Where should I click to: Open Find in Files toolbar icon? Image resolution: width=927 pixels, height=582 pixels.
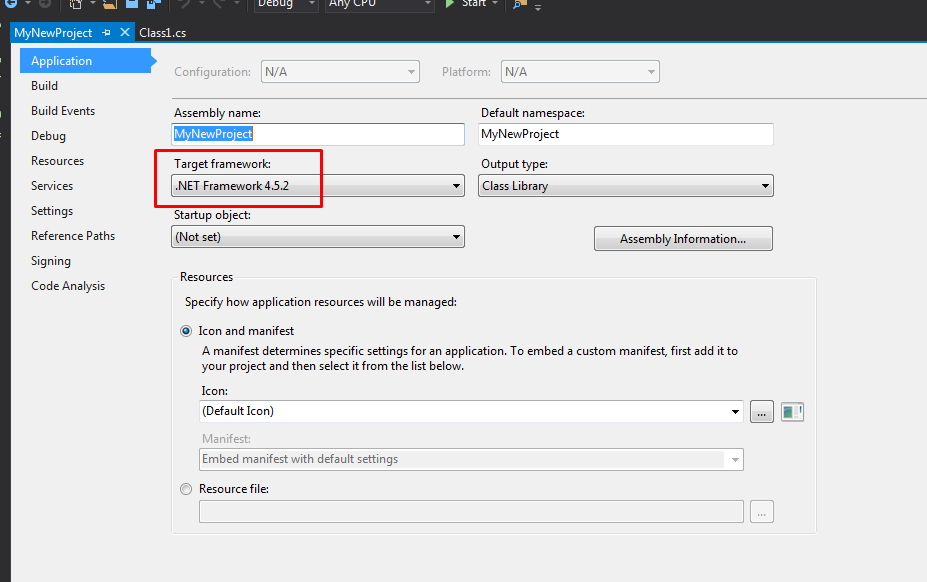coord(519,4)
